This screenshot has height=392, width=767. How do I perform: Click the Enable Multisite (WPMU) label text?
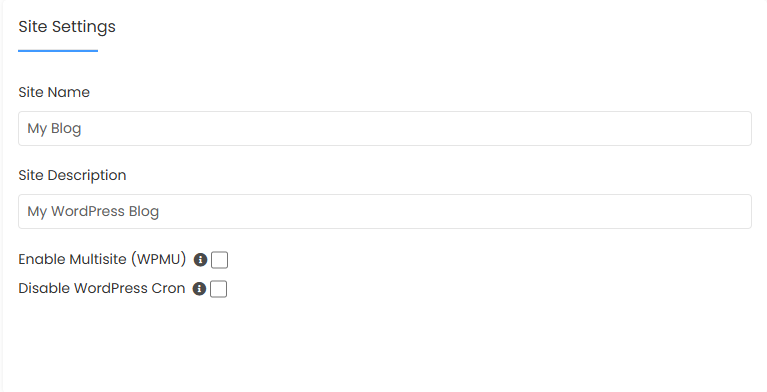tap(102, 259)
